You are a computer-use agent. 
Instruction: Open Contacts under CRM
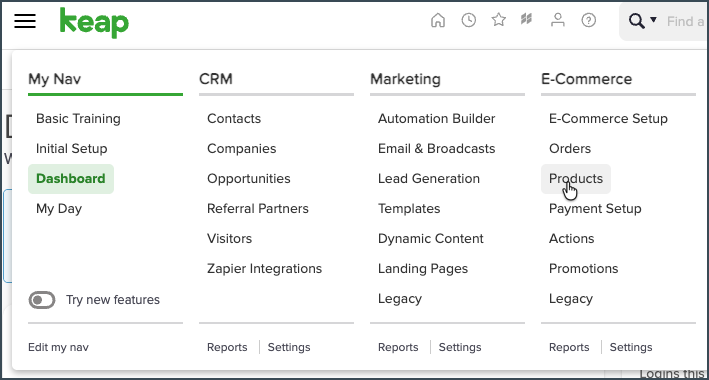[234, 119]
